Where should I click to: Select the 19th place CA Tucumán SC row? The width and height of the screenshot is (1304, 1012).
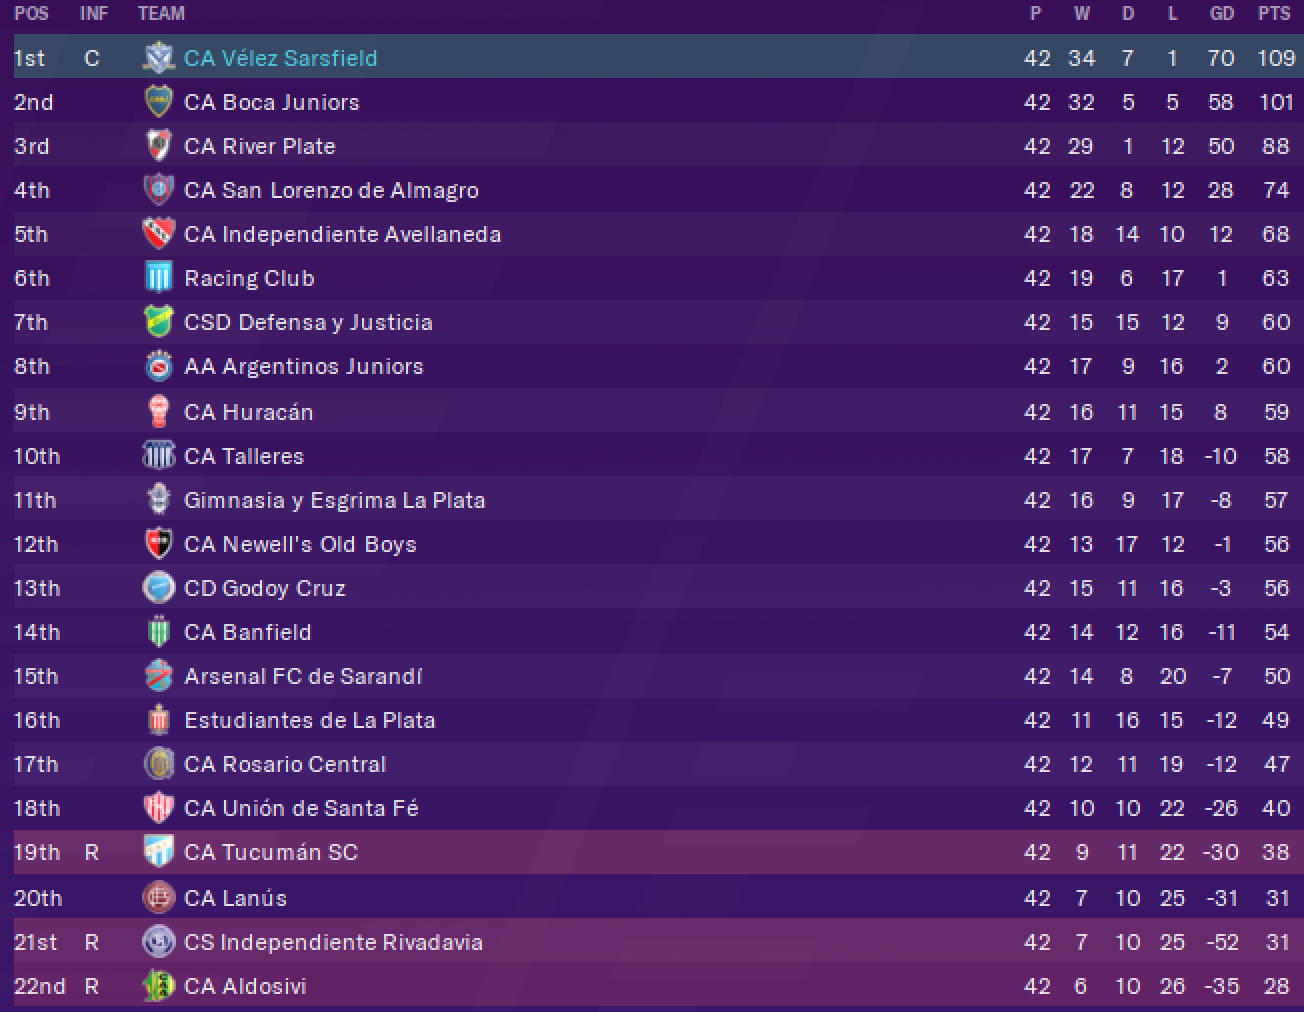652,852
